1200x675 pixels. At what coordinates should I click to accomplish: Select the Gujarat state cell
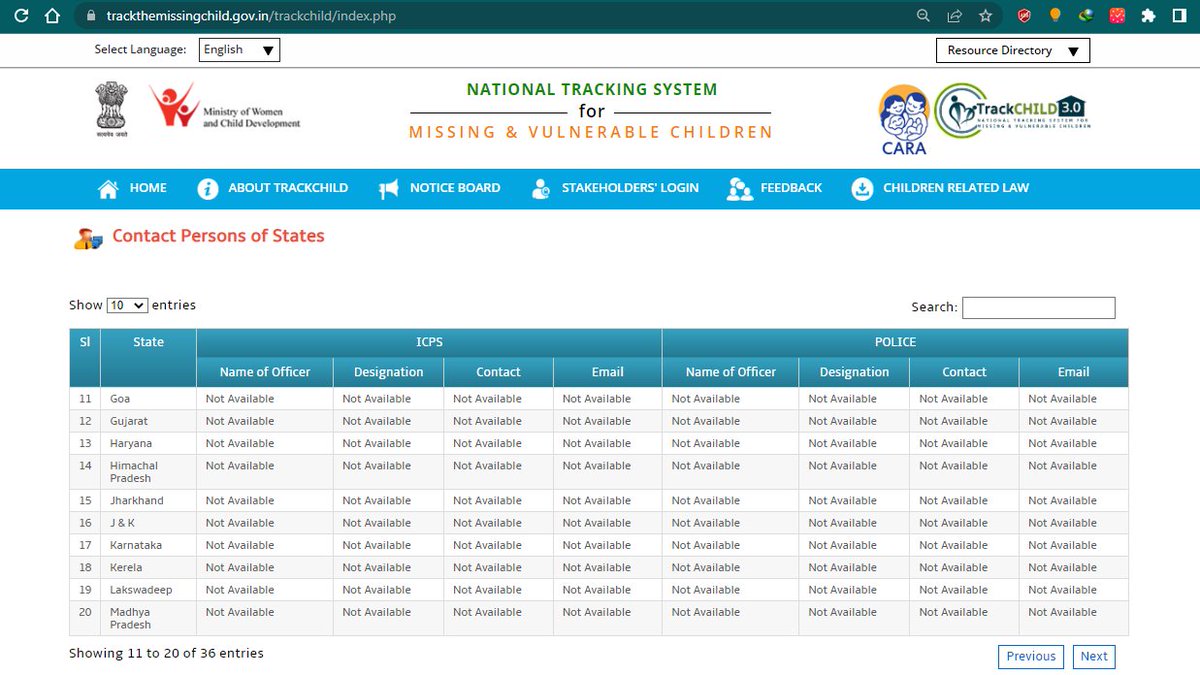(148, 421)
